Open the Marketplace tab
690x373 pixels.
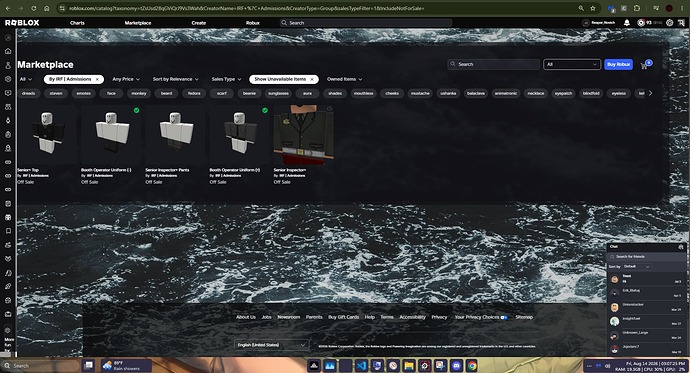(x=138, y=23)
